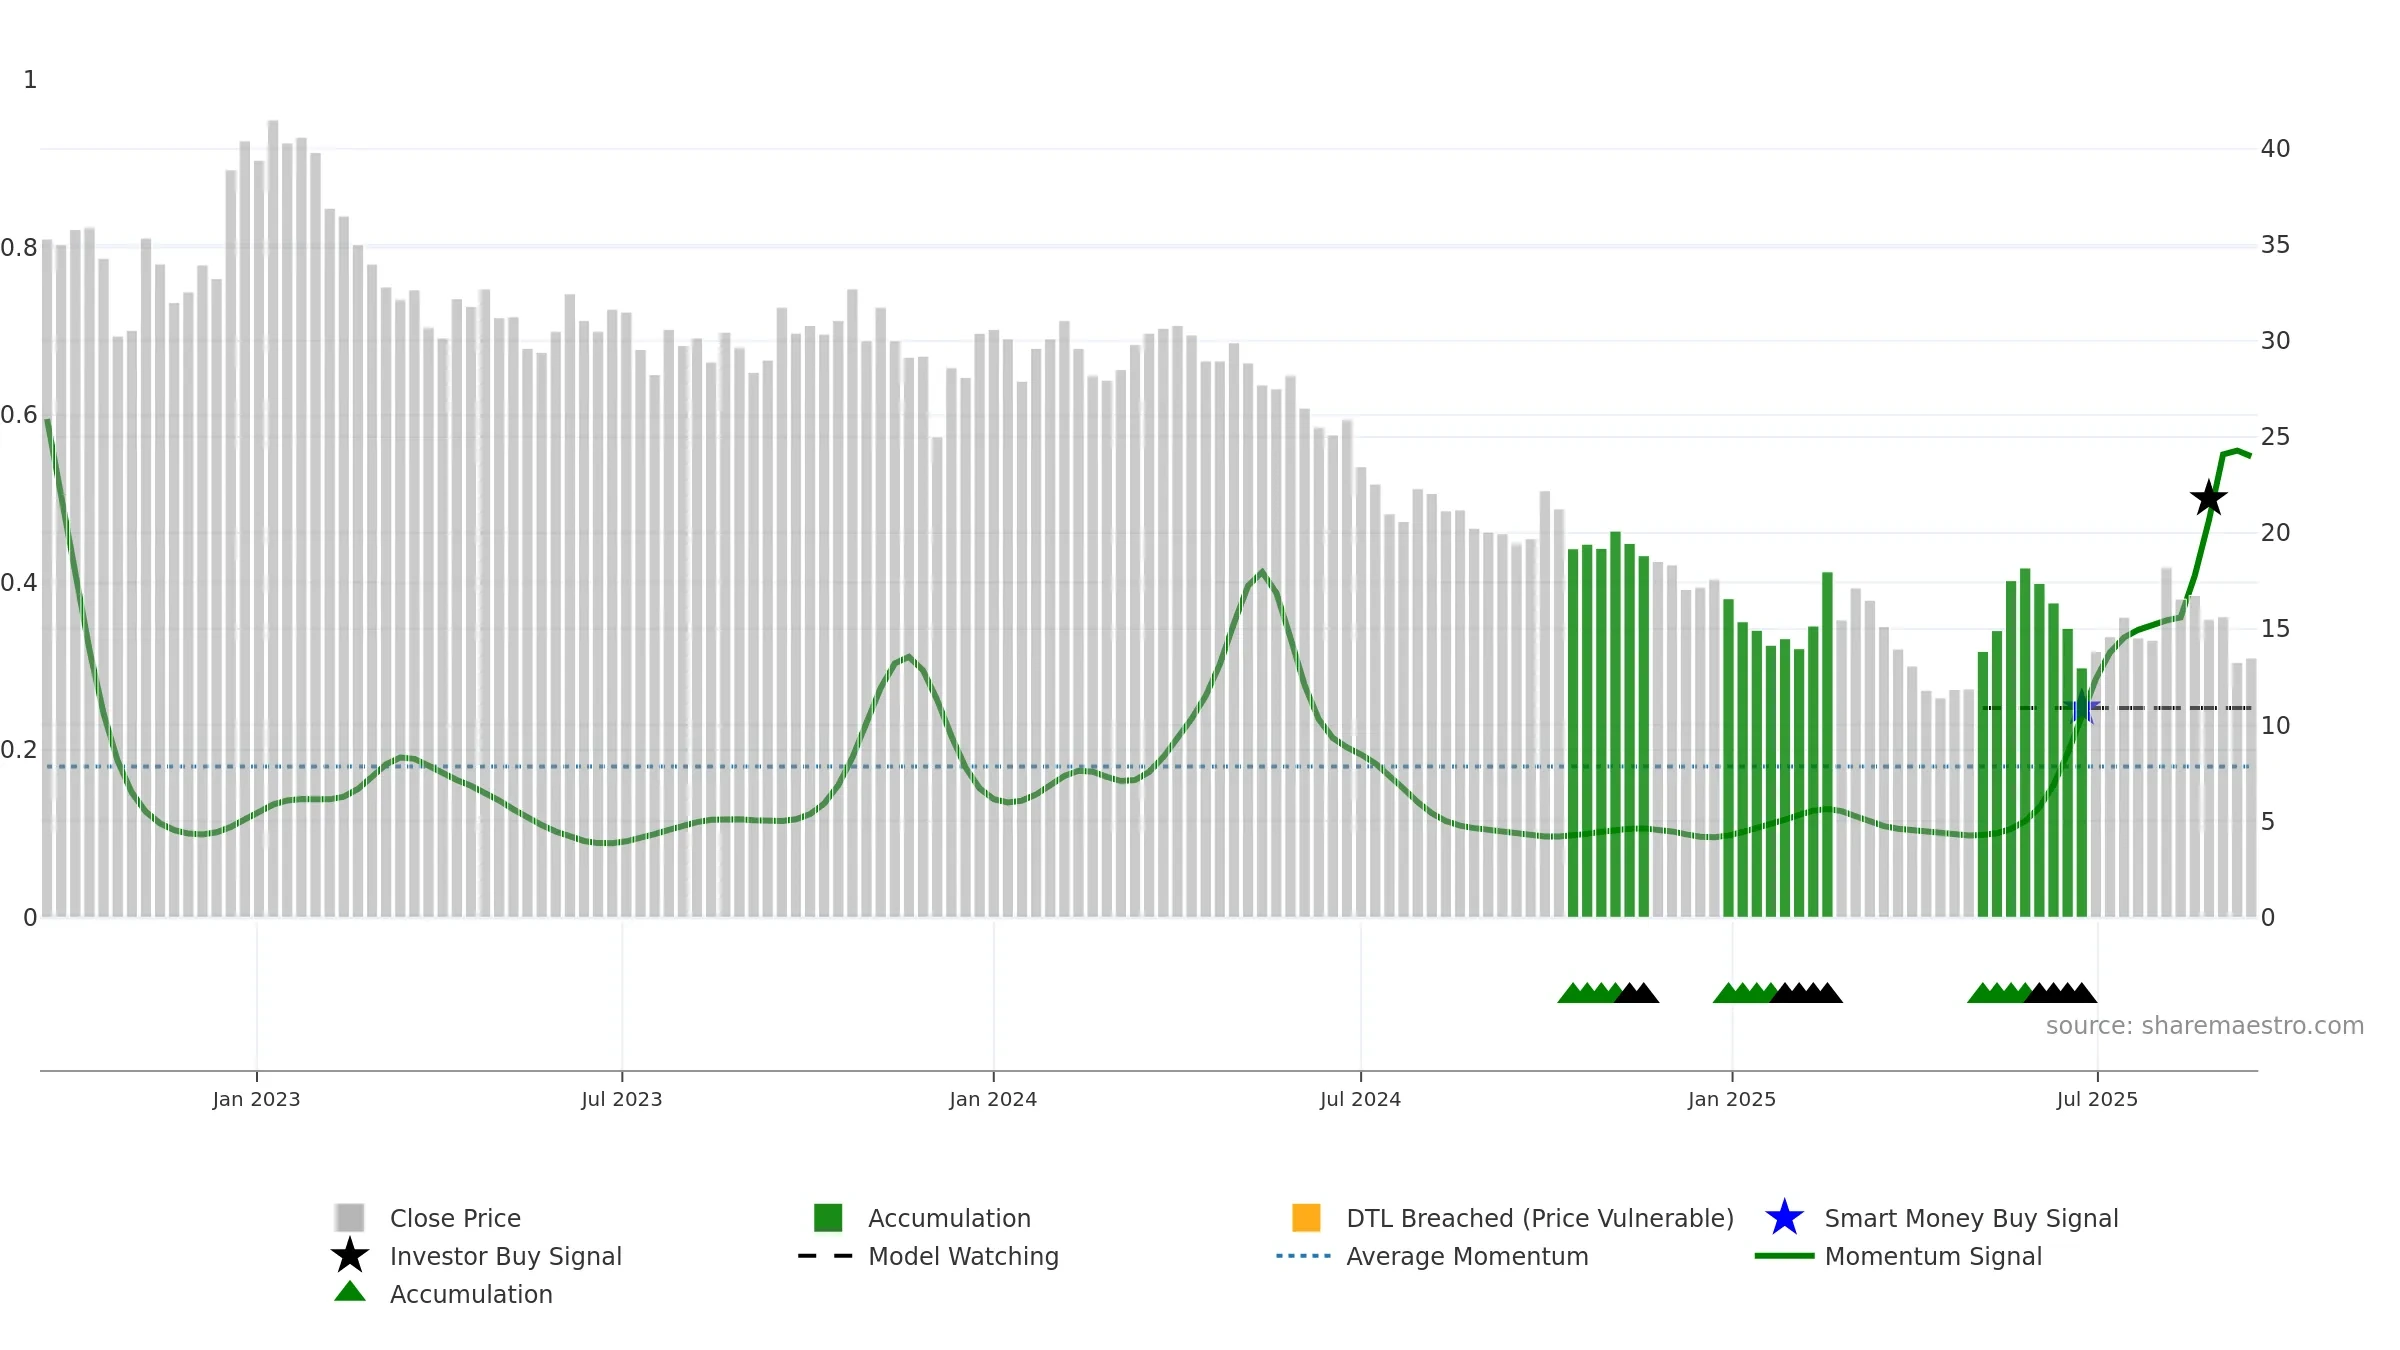The height and width of the screenshot is (1350, 2400).
Task: Click the Jul 2024 axis label
Action: point(1360,1099)
